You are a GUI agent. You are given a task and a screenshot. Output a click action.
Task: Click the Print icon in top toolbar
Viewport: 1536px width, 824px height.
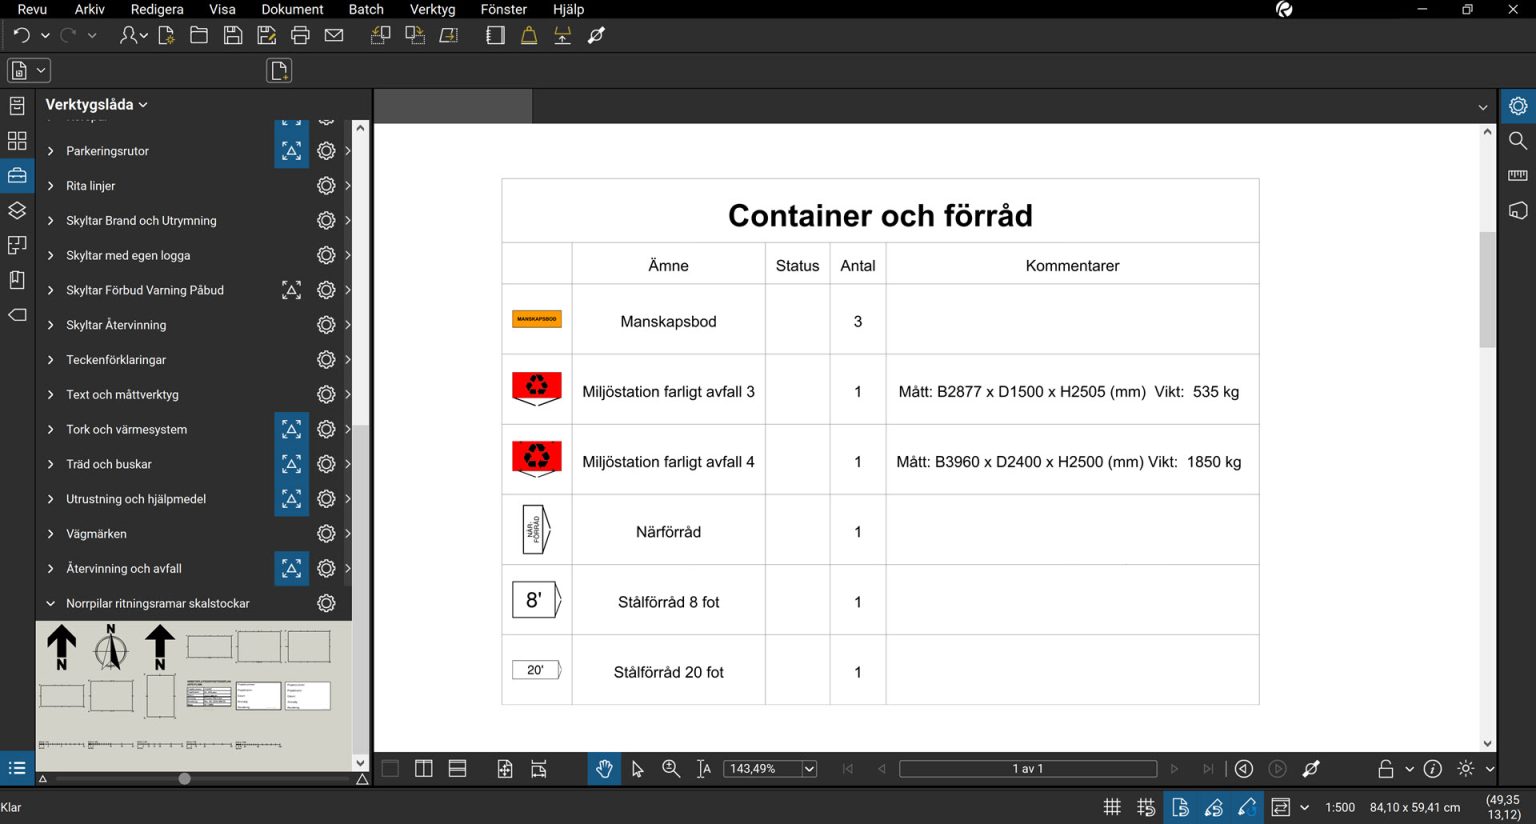coord(300,35)
